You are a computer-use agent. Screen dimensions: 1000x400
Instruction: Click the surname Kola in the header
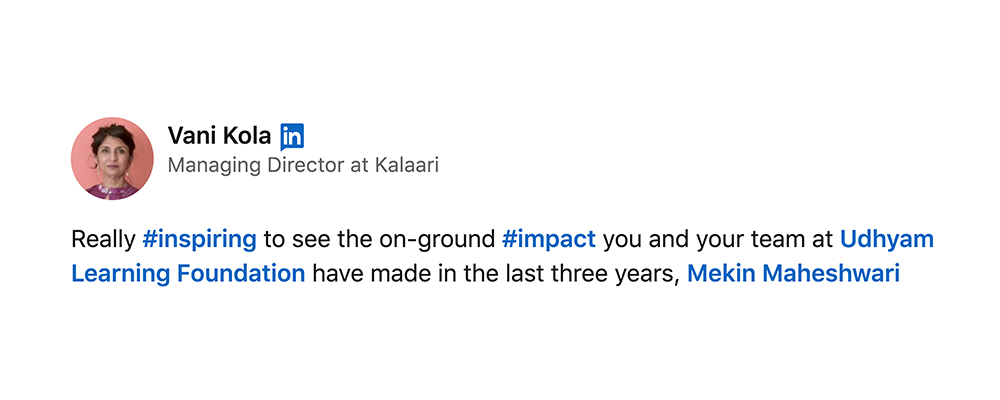(x=247, y=135)
